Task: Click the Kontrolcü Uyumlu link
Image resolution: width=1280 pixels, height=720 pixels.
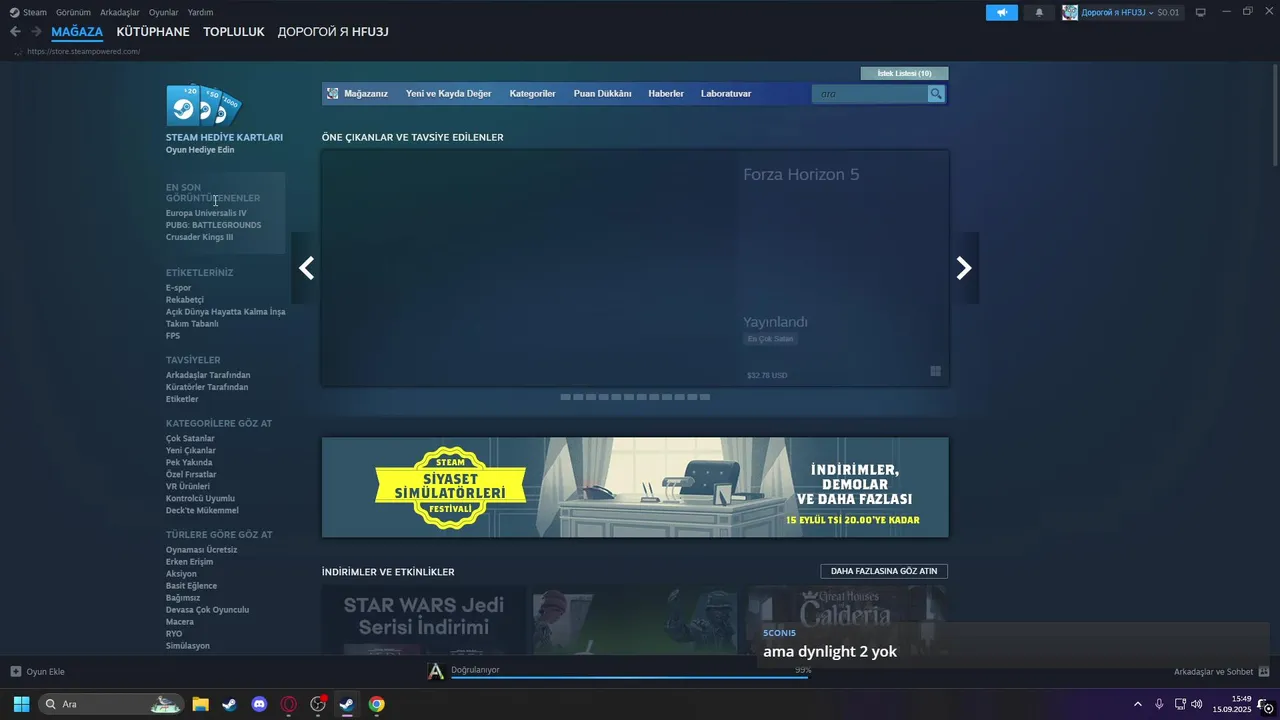Action: coord(200,498)
